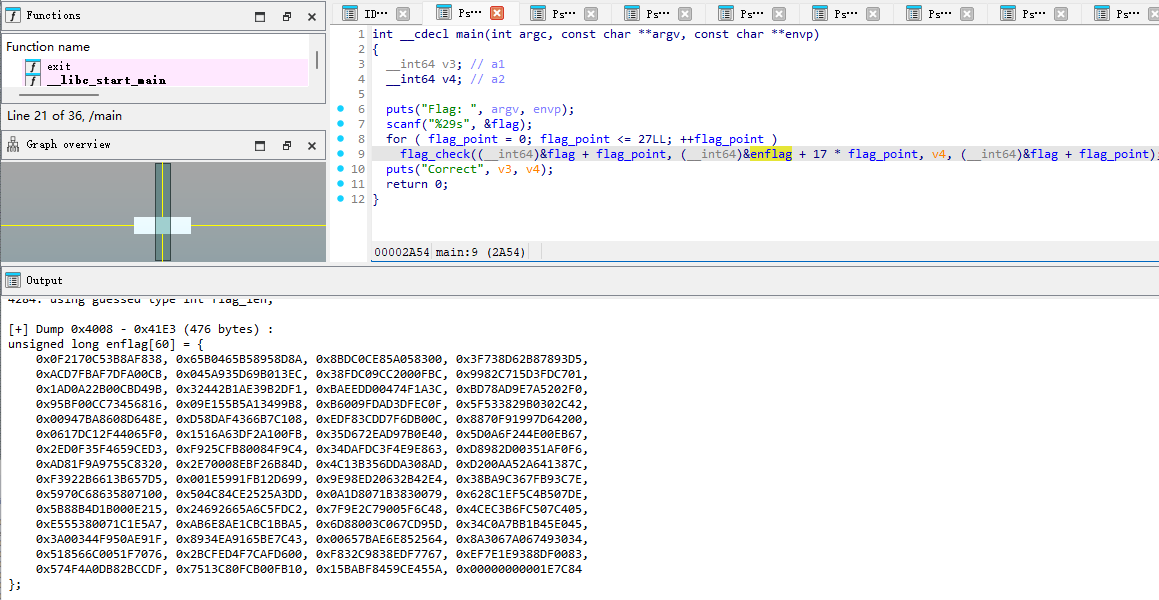The image size is (1159, 600).
Task: Click the '[+] Dump 0x4008 - 0x41E3' output line
Action: click(x=140, y=330)
